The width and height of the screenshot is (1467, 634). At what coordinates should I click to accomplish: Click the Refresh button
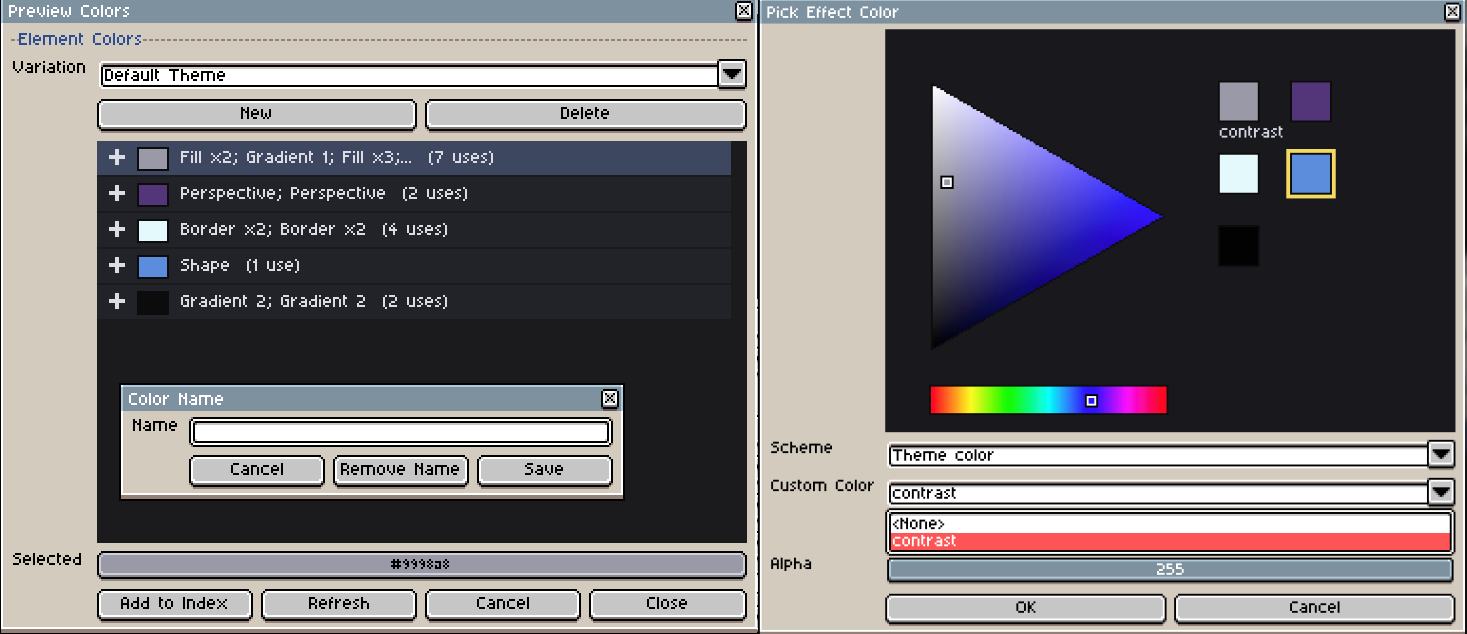coord(339,604)
